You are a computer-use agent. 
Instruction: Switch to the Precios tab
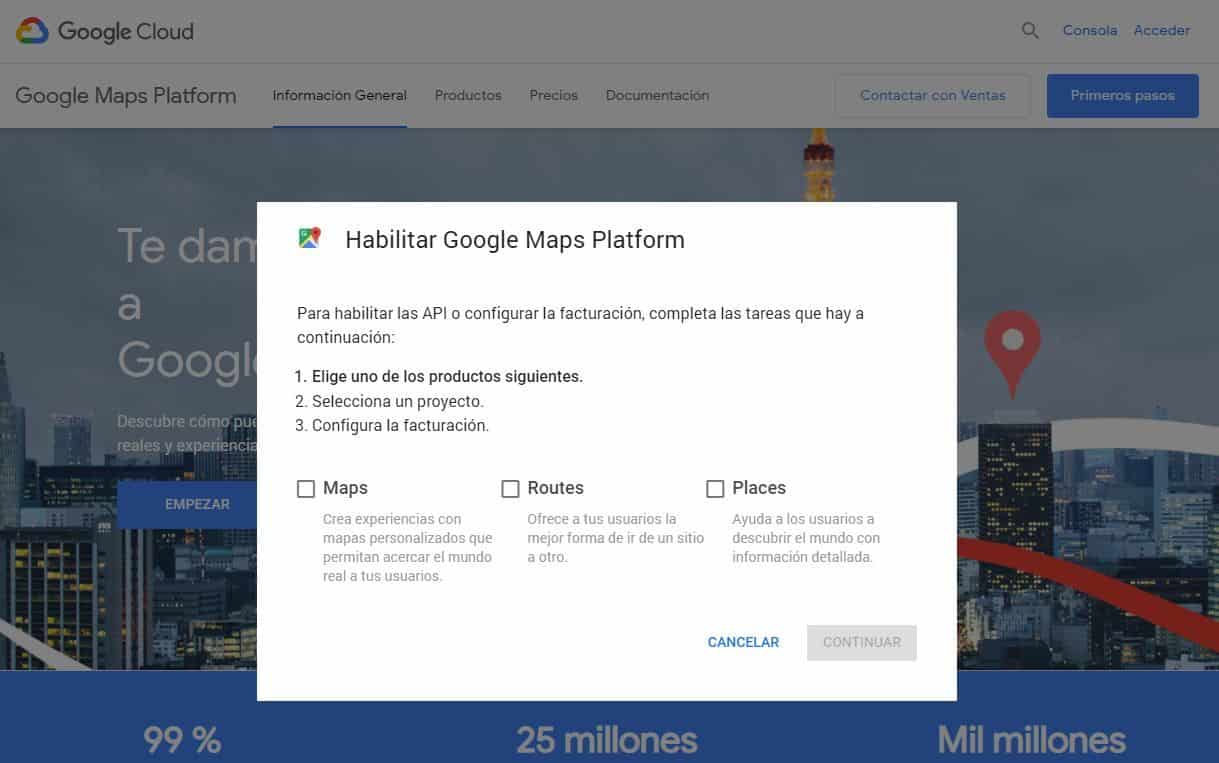pyautogui.click(x=553, y=95)
